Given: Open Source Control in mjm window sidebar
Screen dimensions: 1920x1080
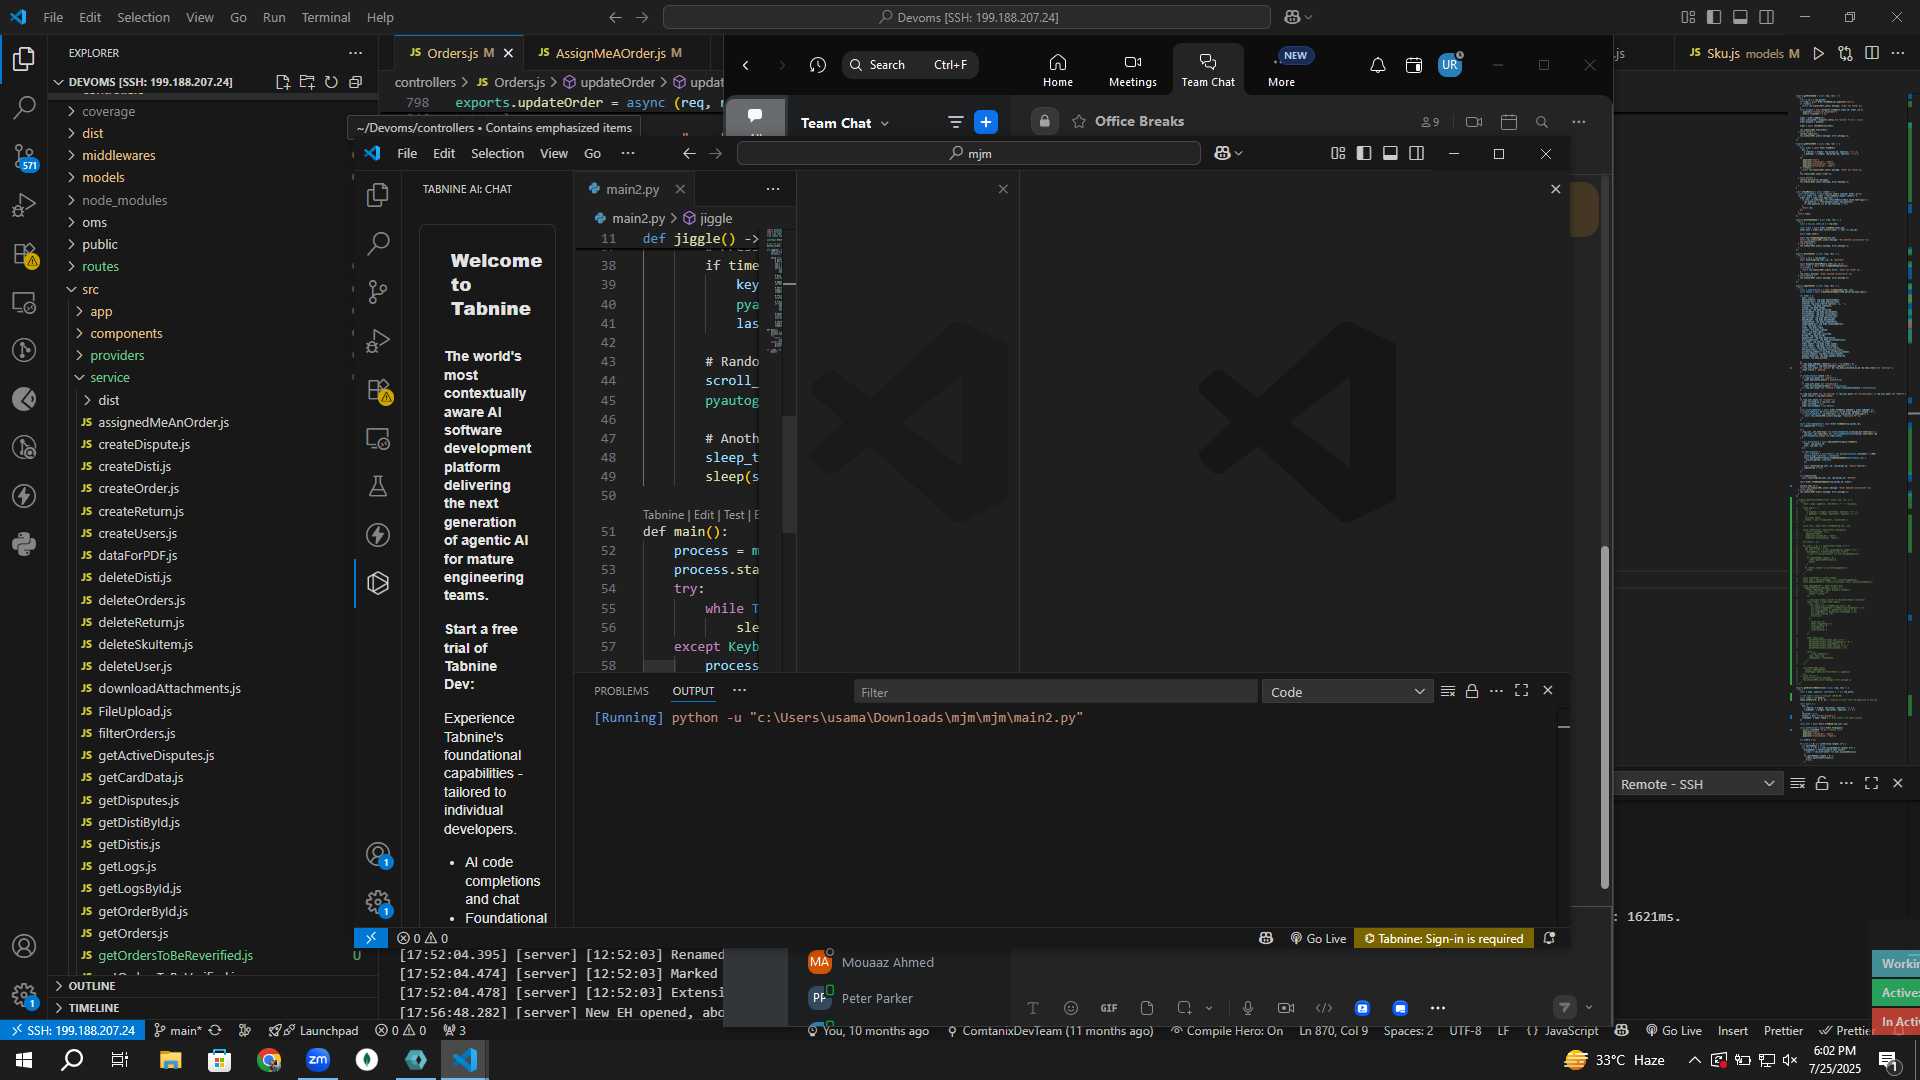Looking at the screenshot, I should pyautogui.click(x=378, y=291).
